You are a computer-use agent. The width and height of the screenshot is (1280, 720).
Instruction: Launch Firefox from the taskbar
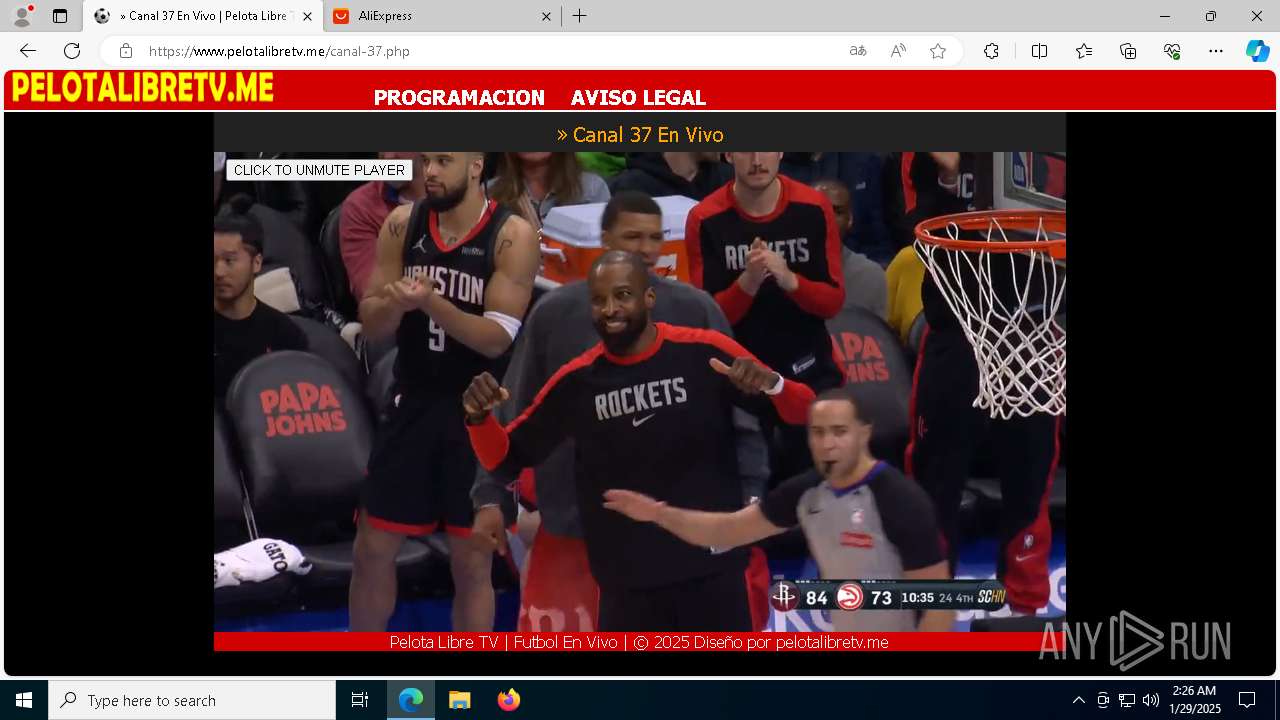[509, 700]
